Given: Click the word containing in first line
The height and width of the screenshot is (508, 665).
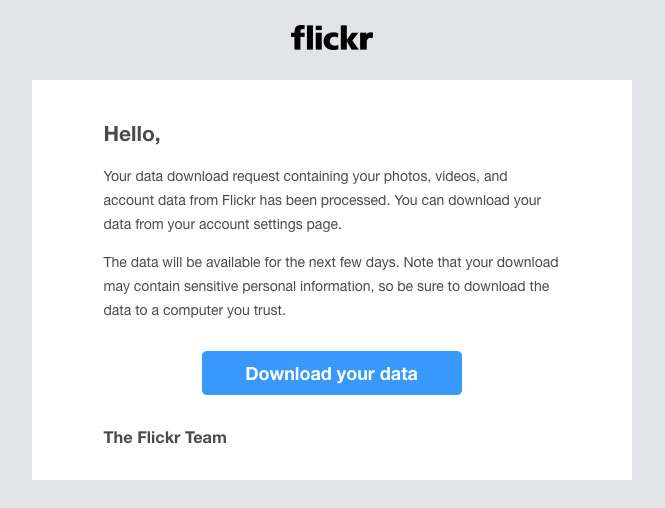Looking at the screenshot, I should point(316,176).
